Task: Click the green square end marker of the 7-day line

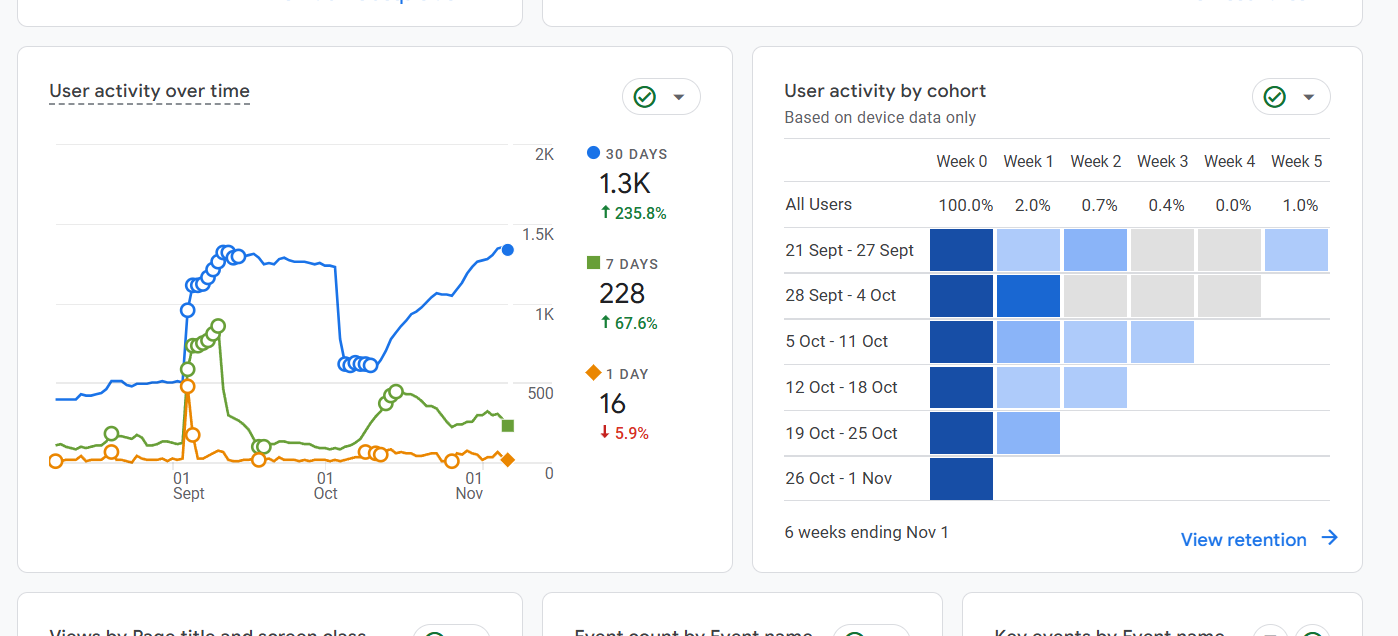Action: point(508,426)
